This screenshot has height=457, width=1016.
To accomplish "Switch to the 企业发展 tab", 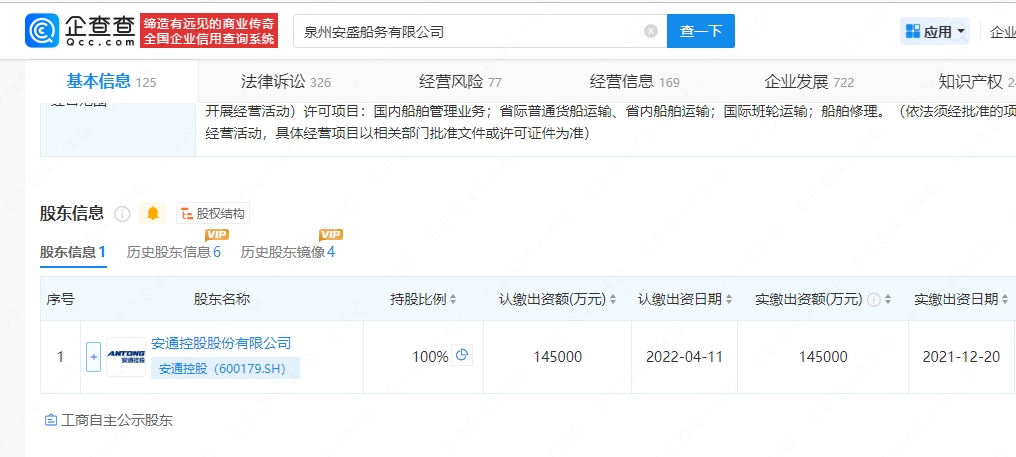I will [809, 82].
